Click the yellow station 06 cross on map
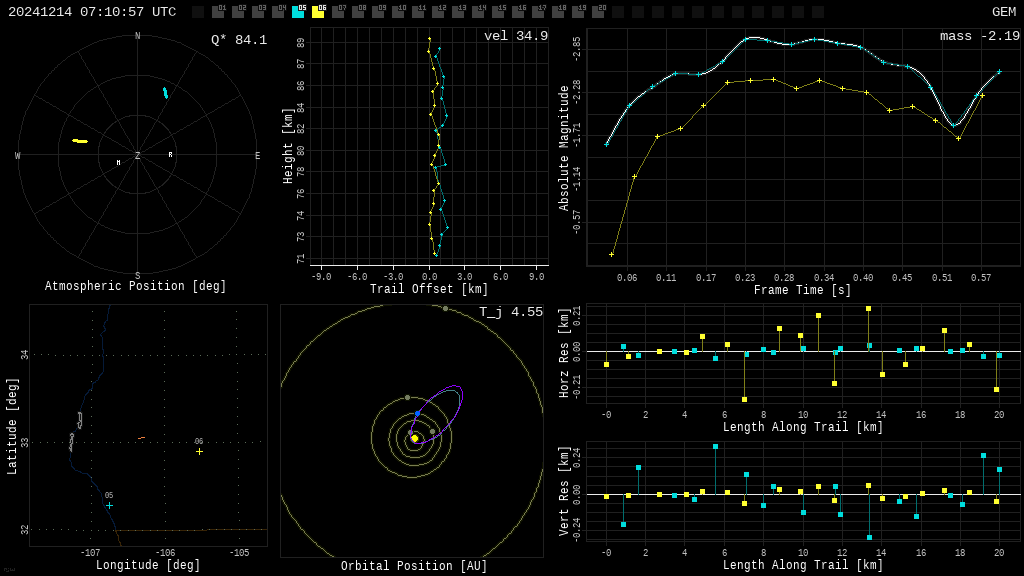The image size is (1024, 576). coord(199,451)
